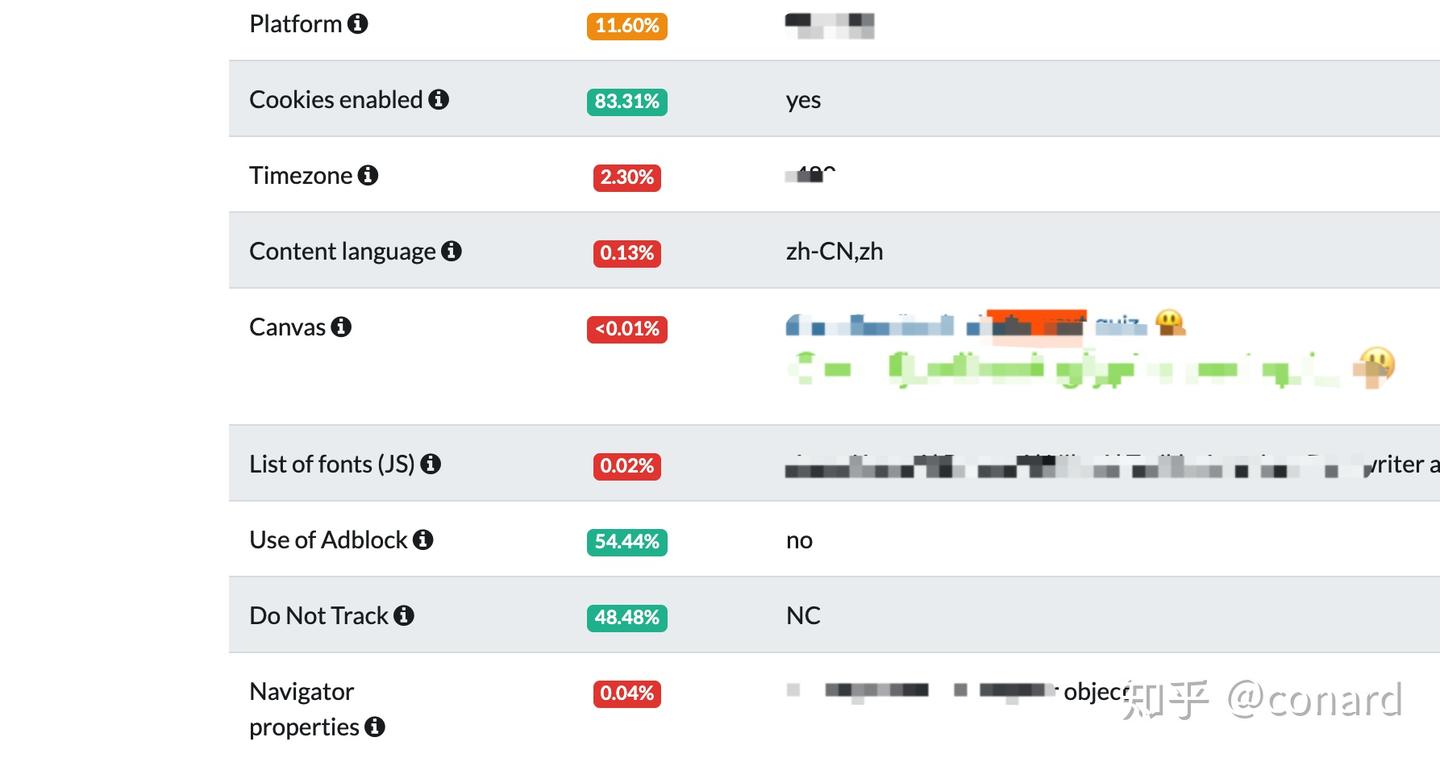Click the 0.02% fonts percentage badge

click(x=627, y=466)
